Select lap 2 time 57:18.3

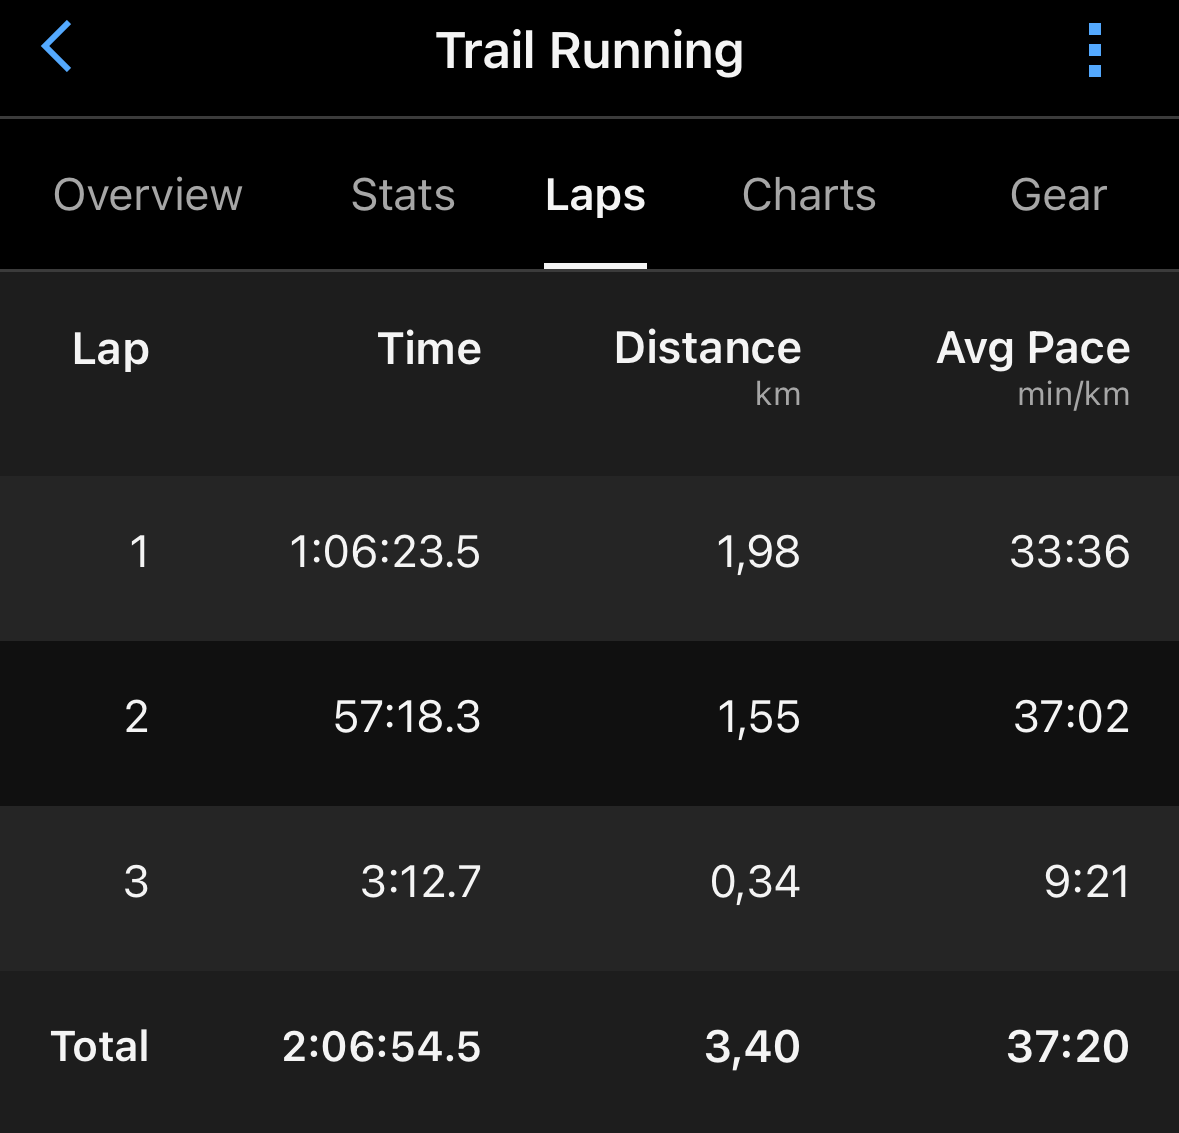[x=407, y=716]
